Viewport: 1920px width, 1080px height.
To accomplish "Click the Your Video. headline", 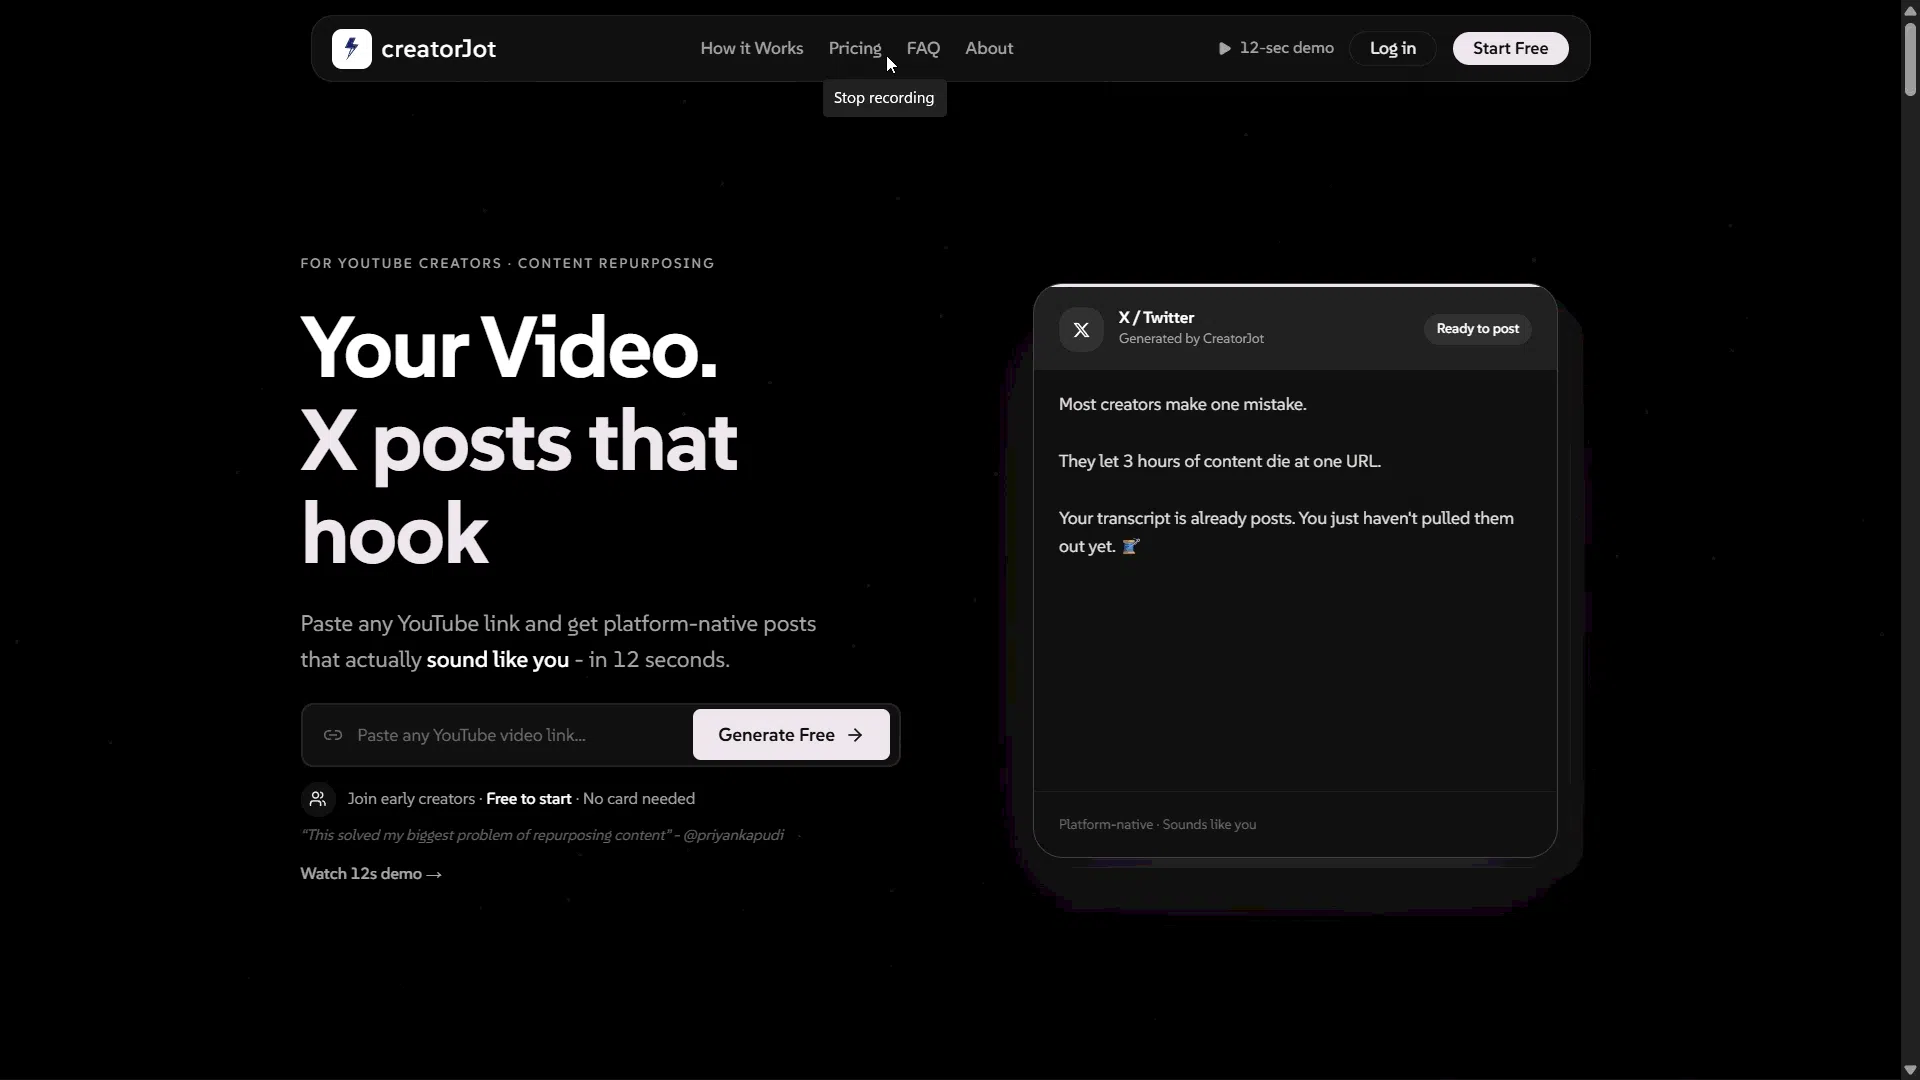I will 509,348.
